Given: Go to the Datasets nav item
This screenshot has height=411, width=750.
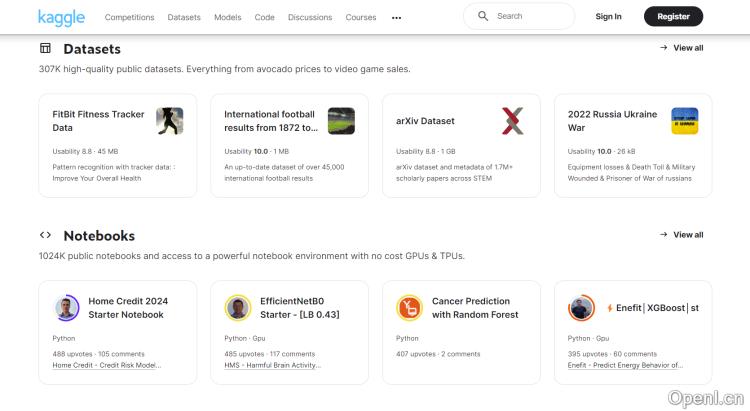Looking at the screenshot, I should (x=184, y=17).
